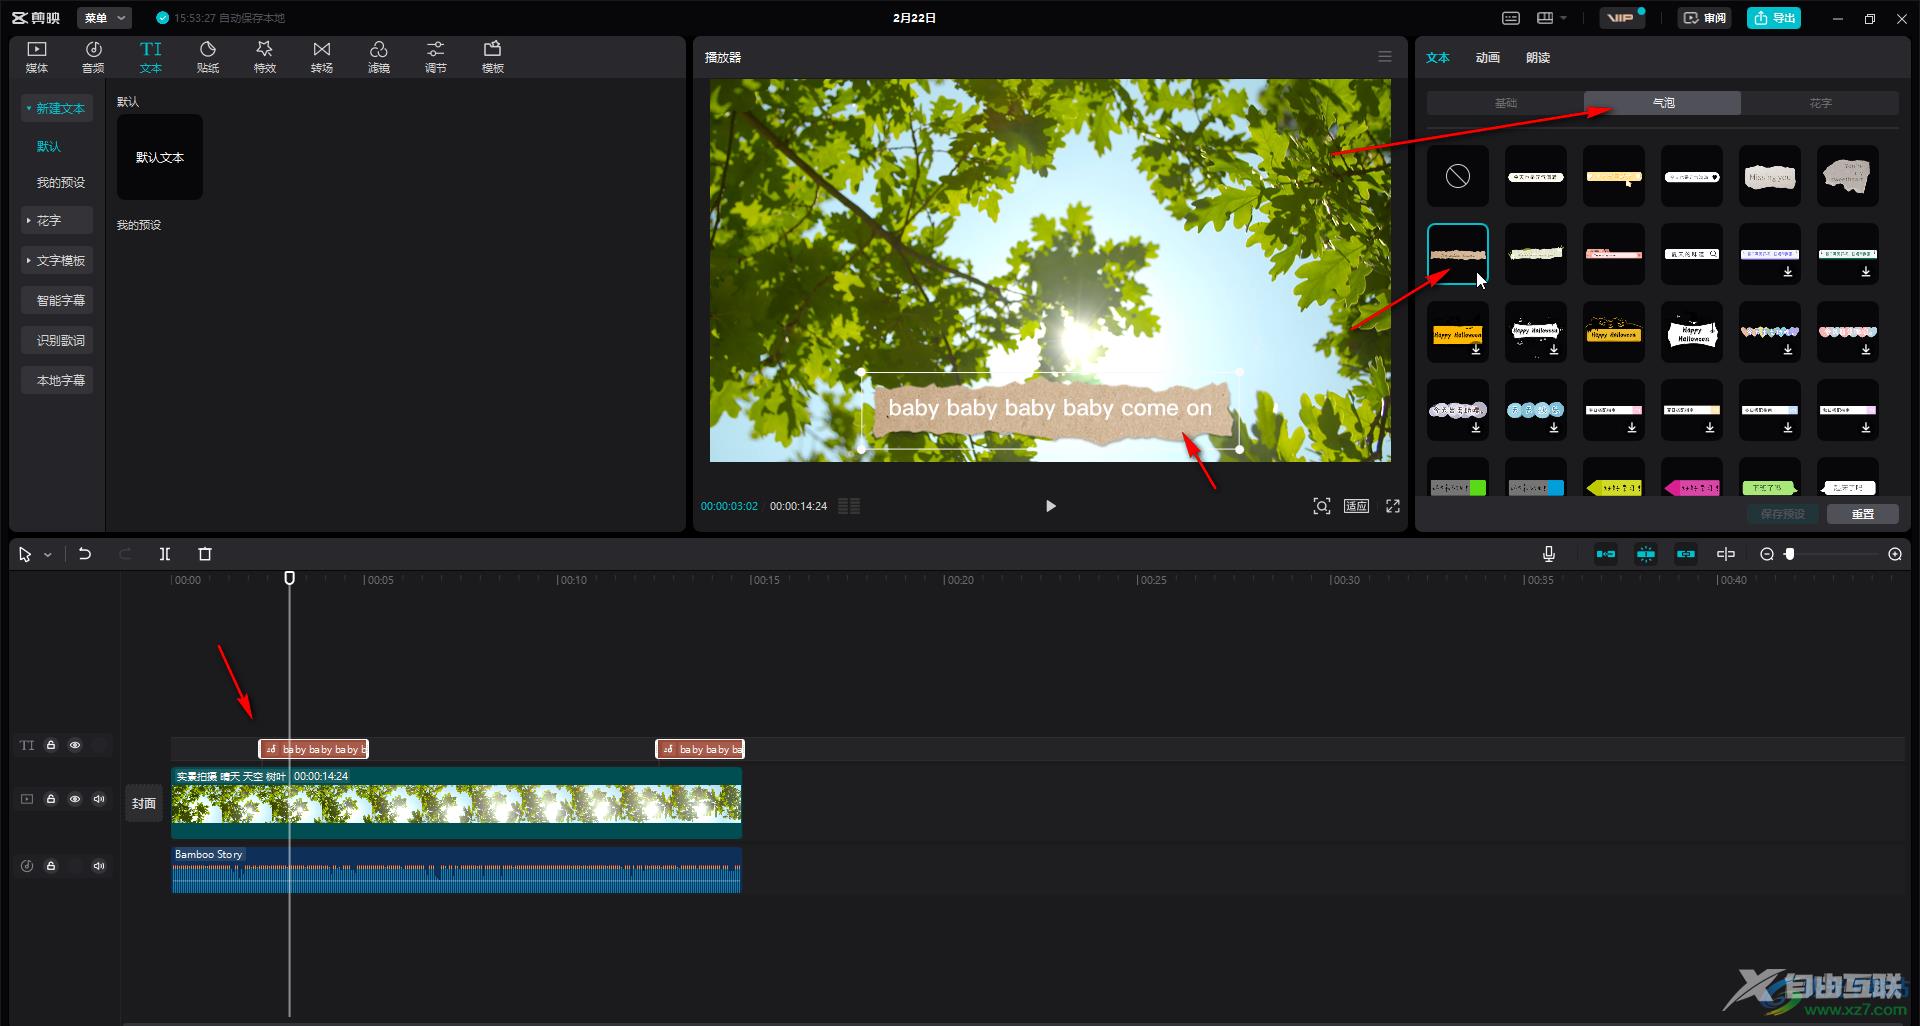Select the second text clip on the timeline
The image size is (1920, 1026).
pyautogui.click(x=700, y=749)
